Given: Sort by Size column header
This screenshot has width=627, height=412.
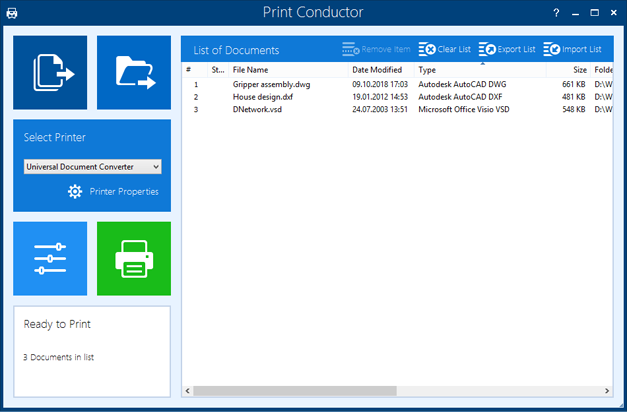Looking at the screenshot, I should point(569,70).
